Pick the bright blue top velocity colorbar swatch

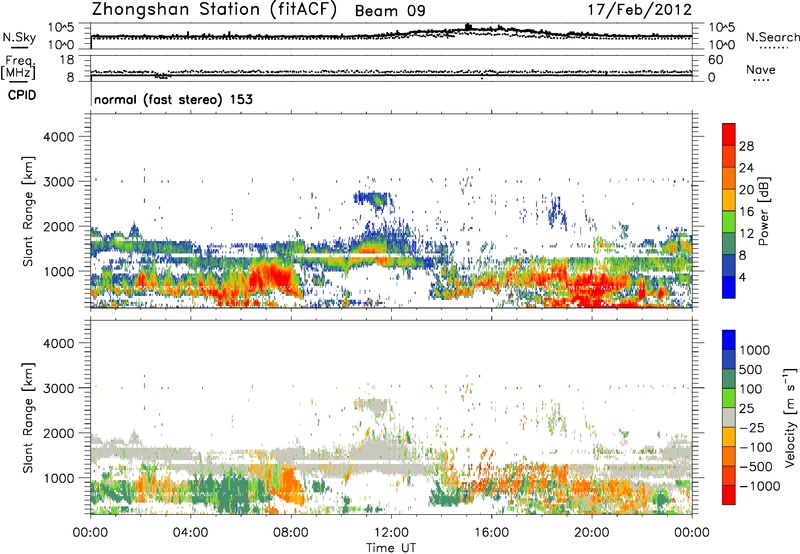[x=729, y=340]
